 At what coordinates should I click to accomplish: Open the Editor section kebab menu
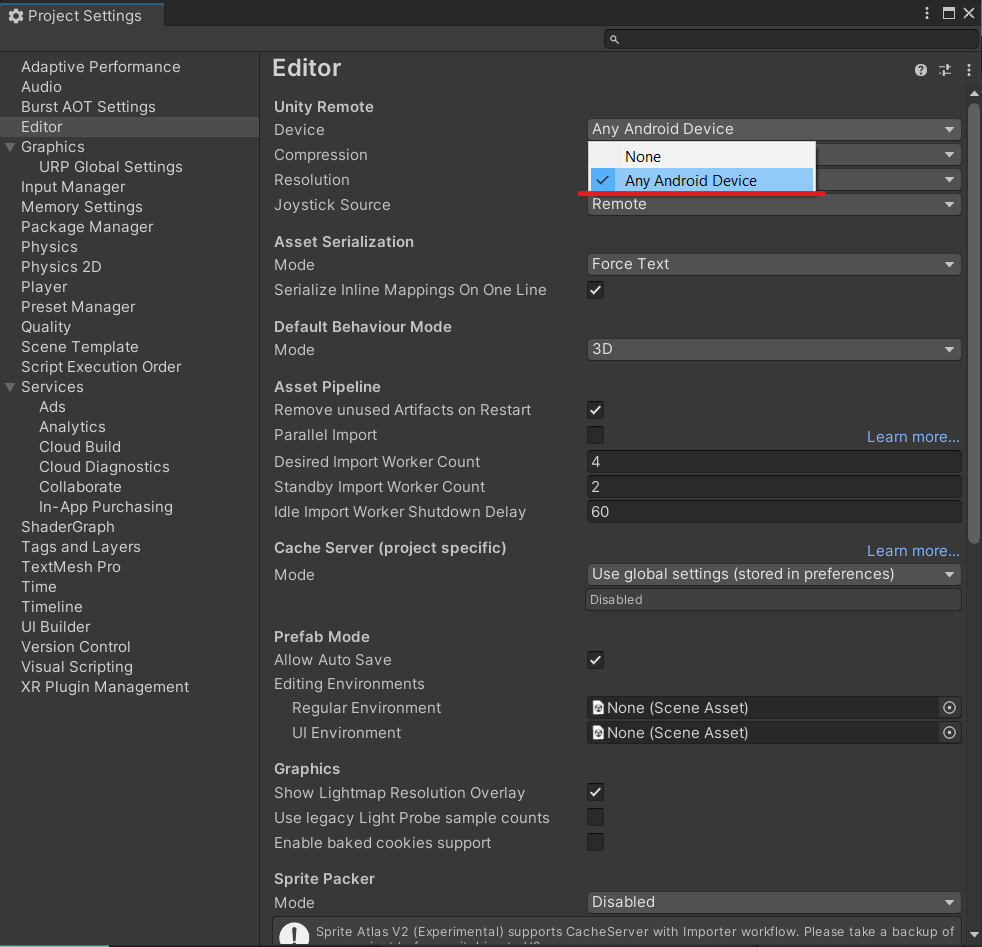coord(968,70)
